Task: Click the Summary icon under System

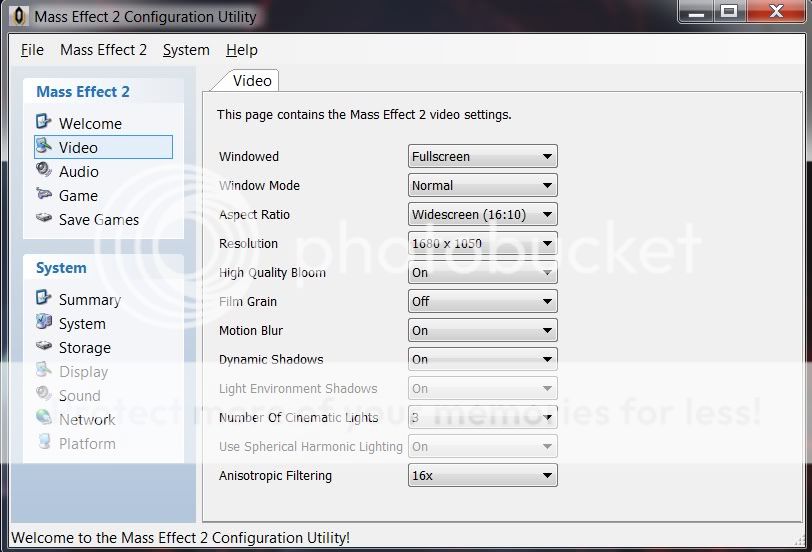Action: pyautogui.click(x=43, y=299)
